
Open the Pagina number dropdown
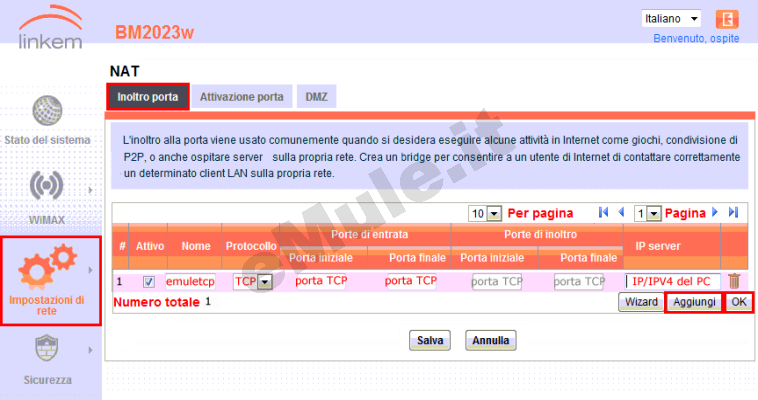click(x=647, y=213)
